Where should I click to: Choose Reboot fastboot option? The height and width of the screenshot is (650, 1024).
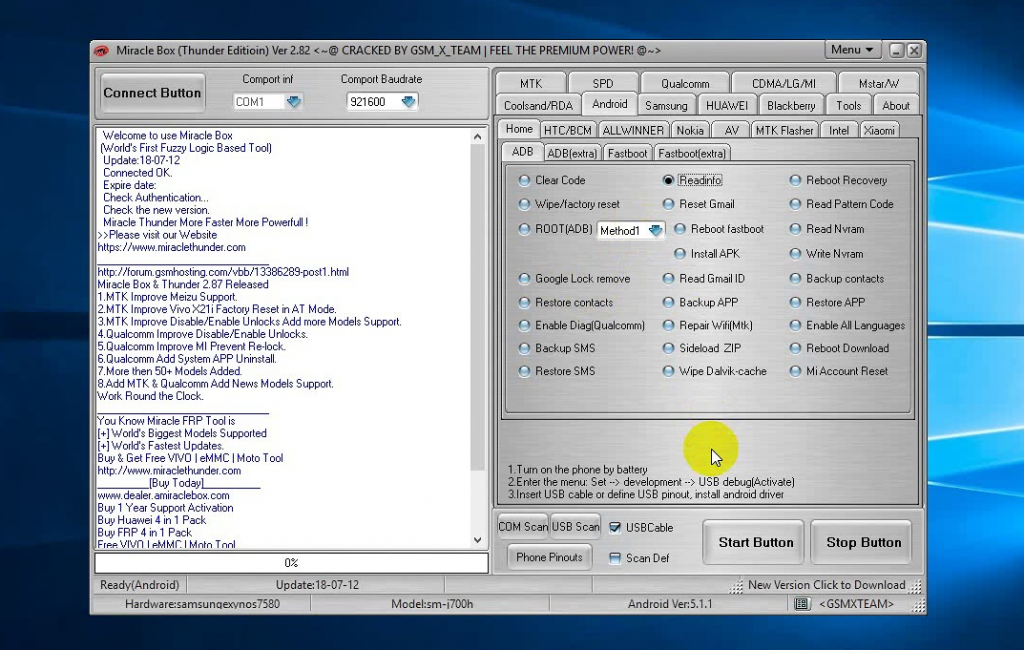[x=680, y=229]
